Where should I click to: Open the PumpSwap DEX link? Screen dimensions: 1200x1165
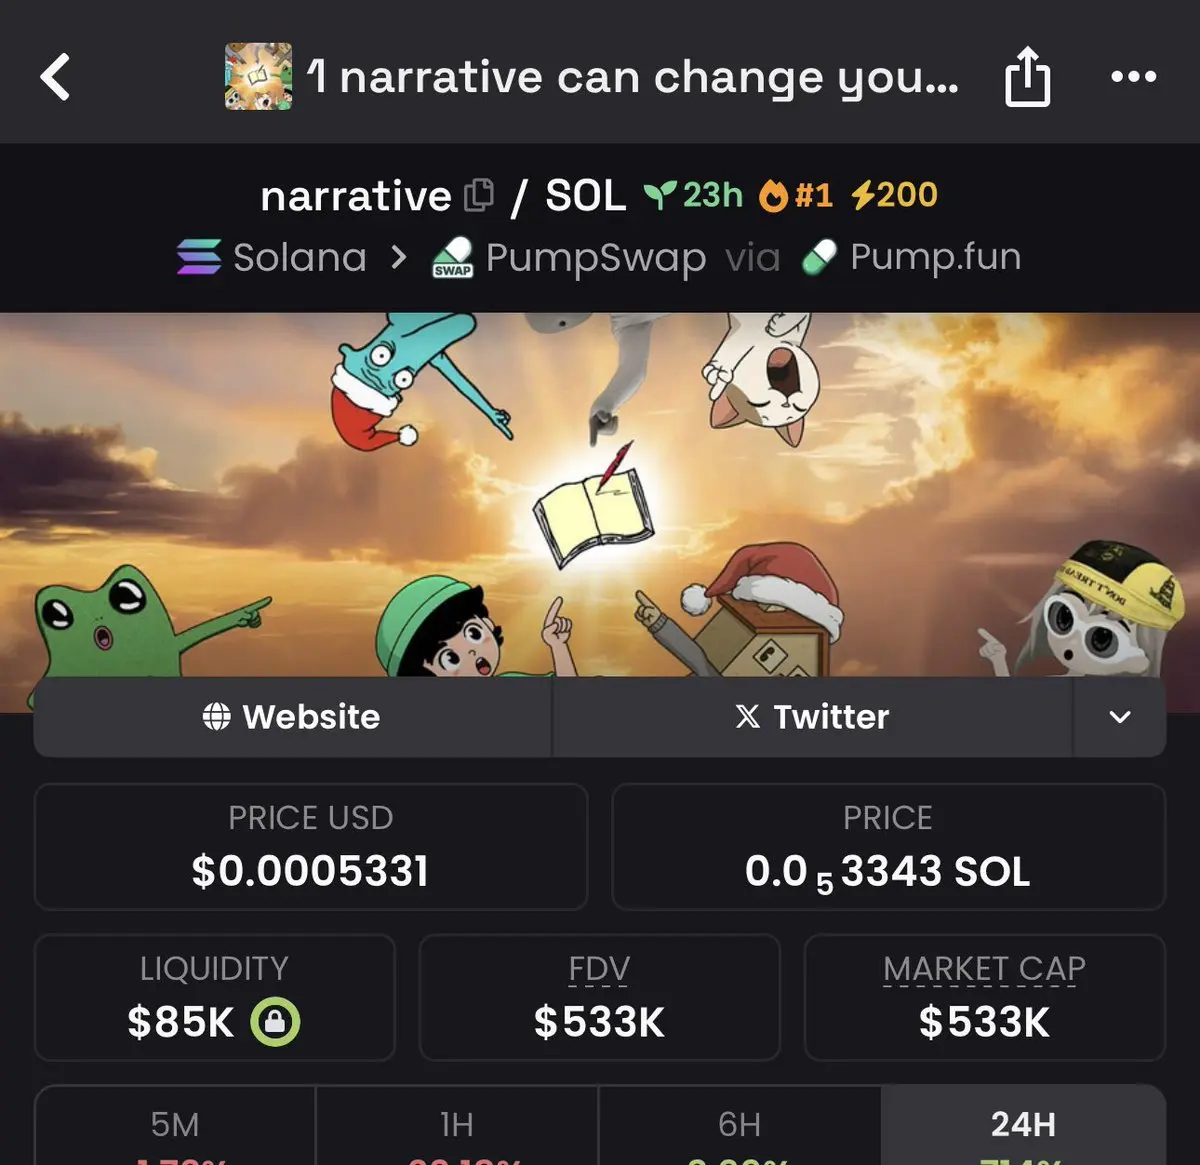[x=569, y=258]
